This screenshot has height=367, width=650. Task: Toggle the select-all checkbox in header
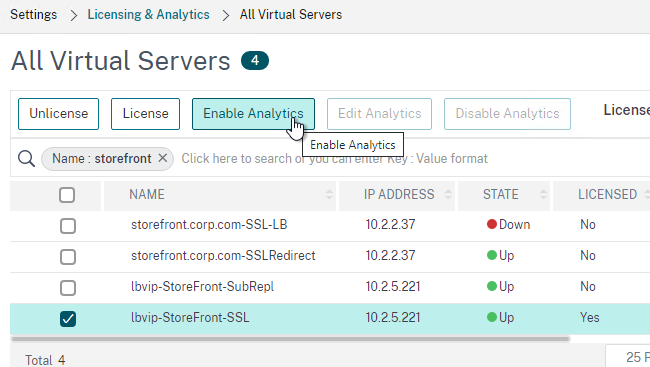67,195
